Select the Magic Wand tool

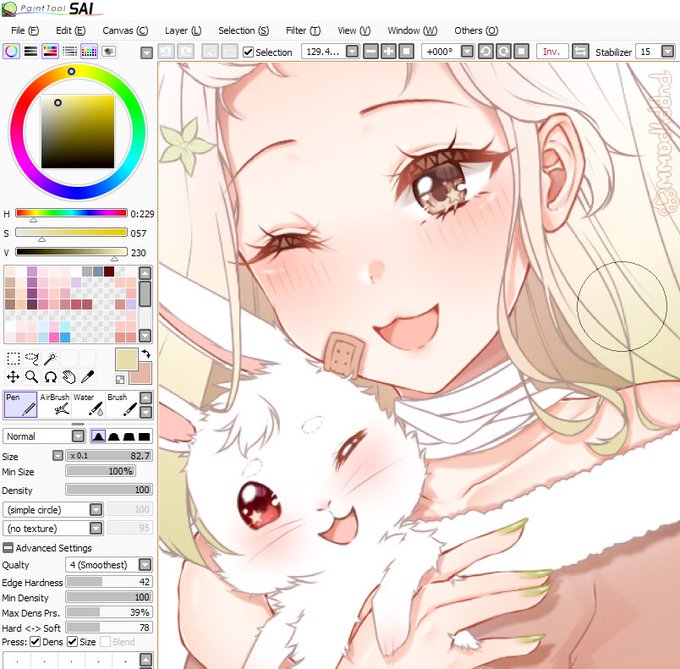pyautogui.click(x=50, y=359)
